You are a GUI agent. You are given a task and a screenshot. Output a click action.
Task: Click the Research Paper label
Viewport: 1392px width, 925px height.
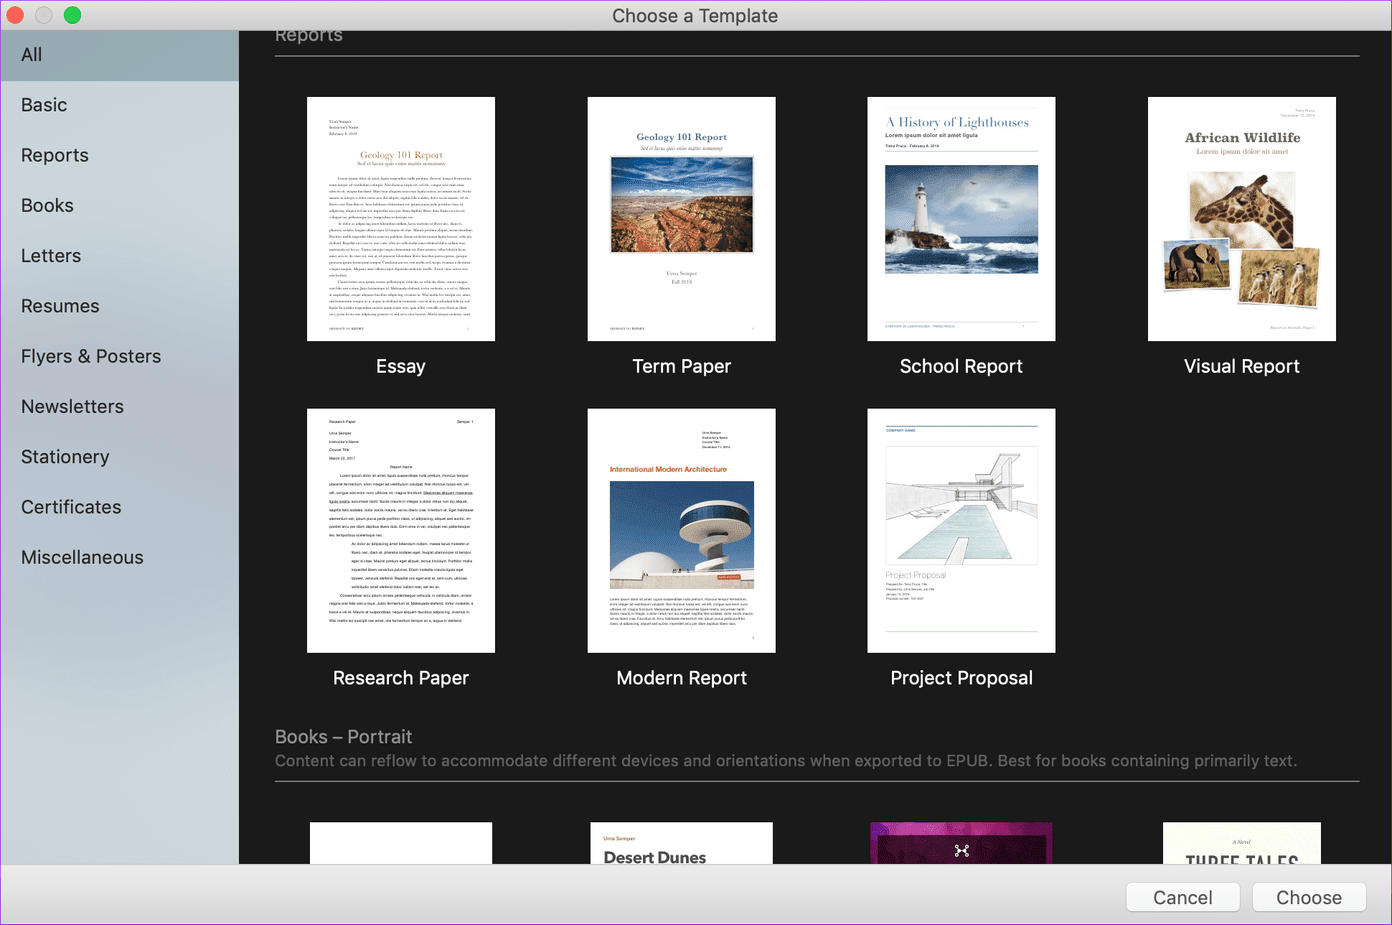pyautogui.click(x=401, y=678)
